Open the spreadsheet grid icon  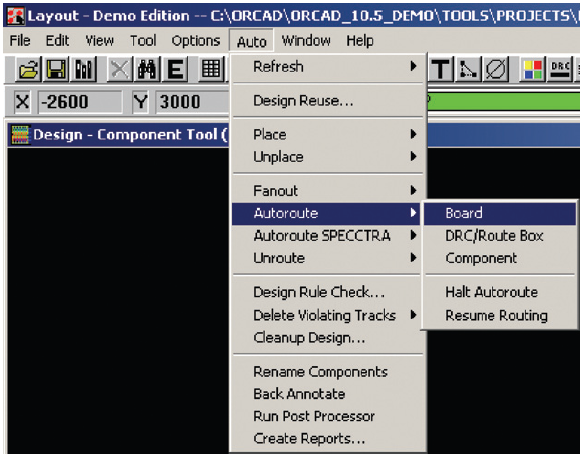point(211,69)
